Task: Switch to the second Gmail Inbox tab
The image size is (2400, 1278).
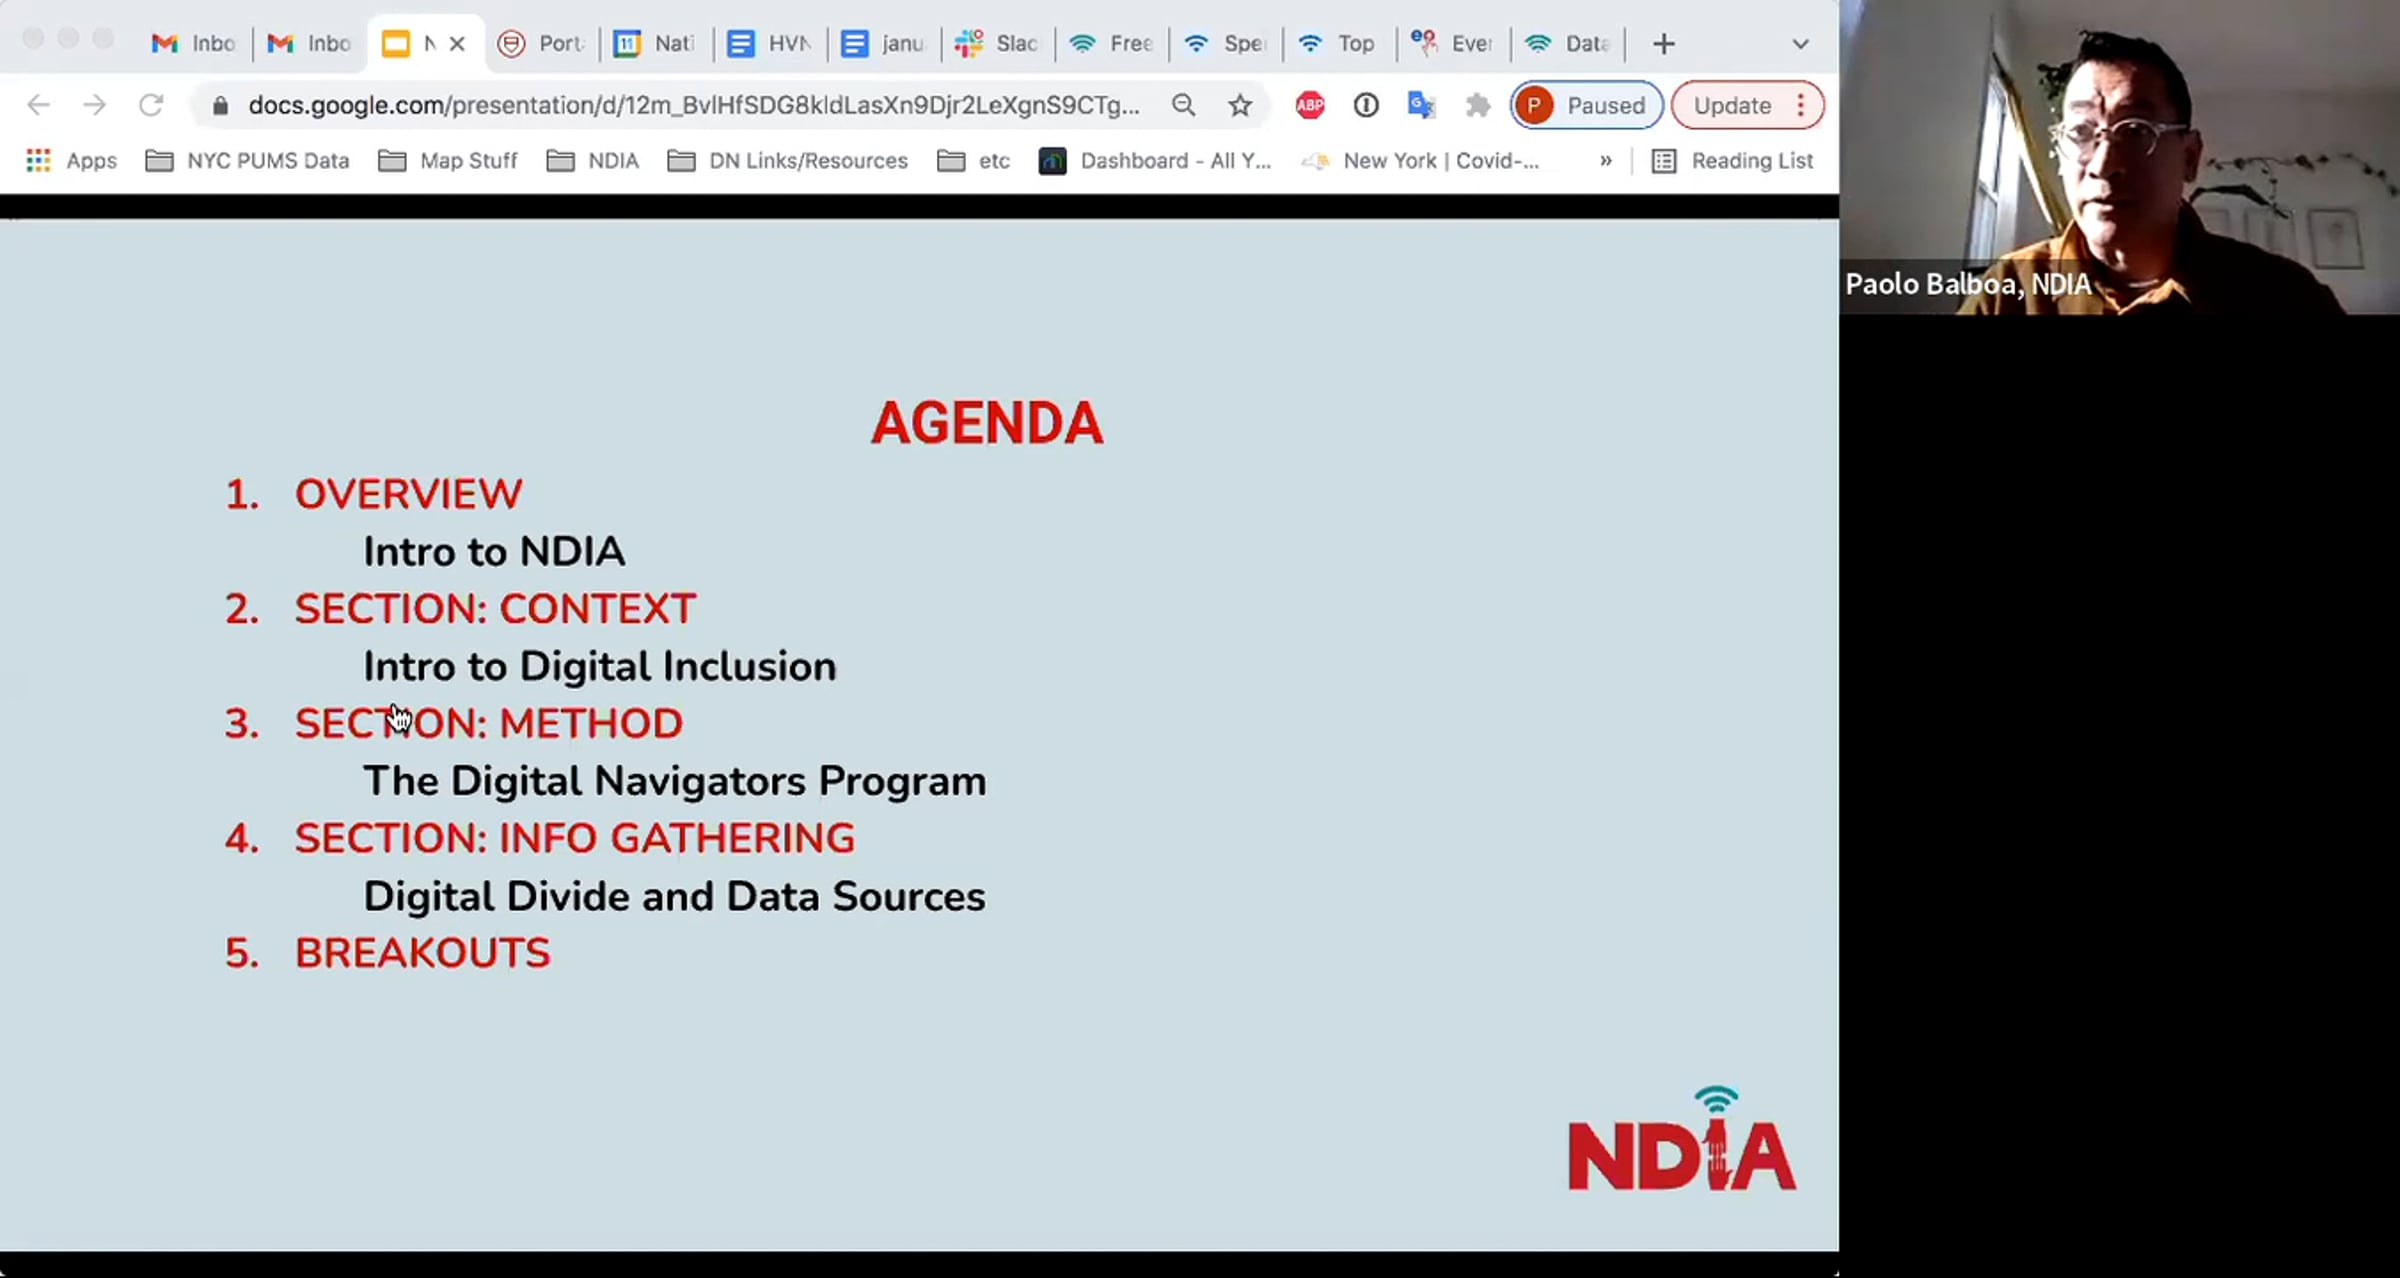Action: point(309,44)
